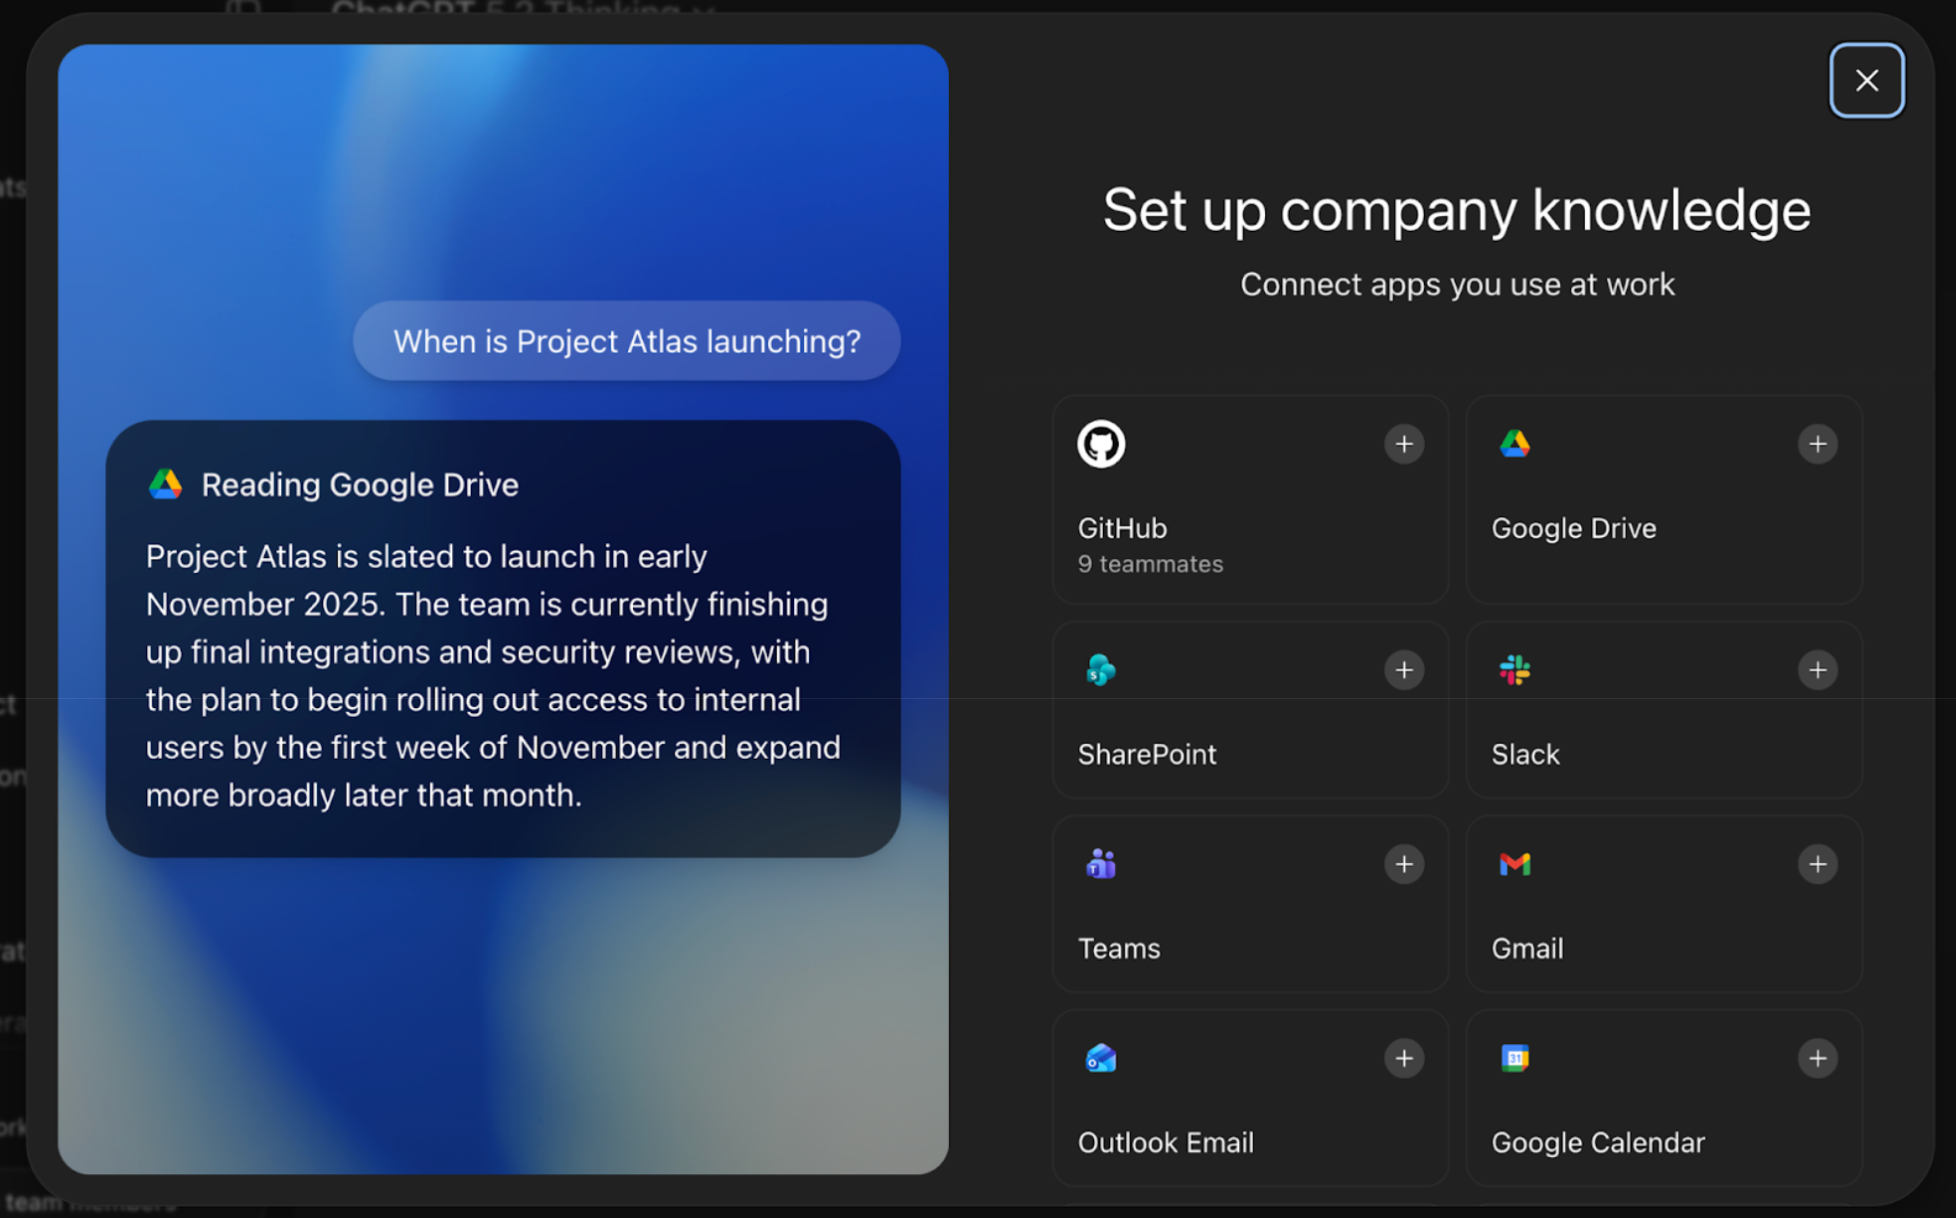The image size is (1956, 1218).
Task: Click the Gmail icon
Action: pyautogui.click(x=1515, y=864)
